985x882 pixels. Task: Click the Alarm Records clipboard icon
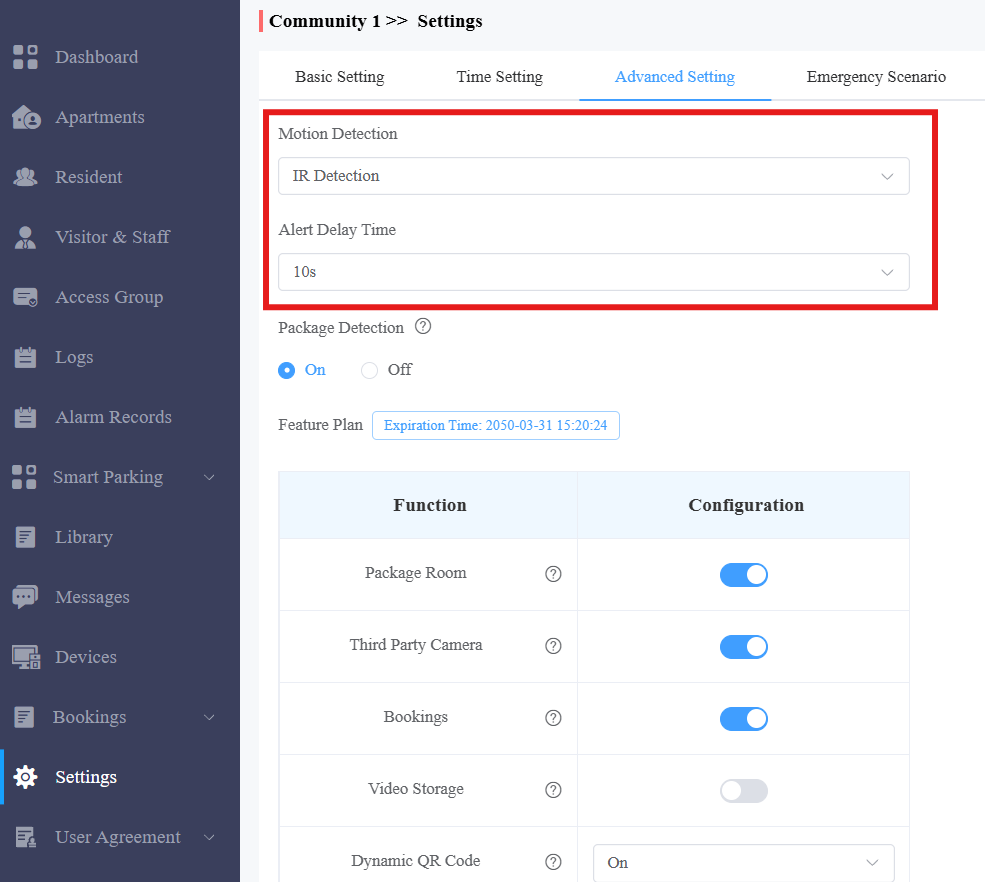click(25, 417)
